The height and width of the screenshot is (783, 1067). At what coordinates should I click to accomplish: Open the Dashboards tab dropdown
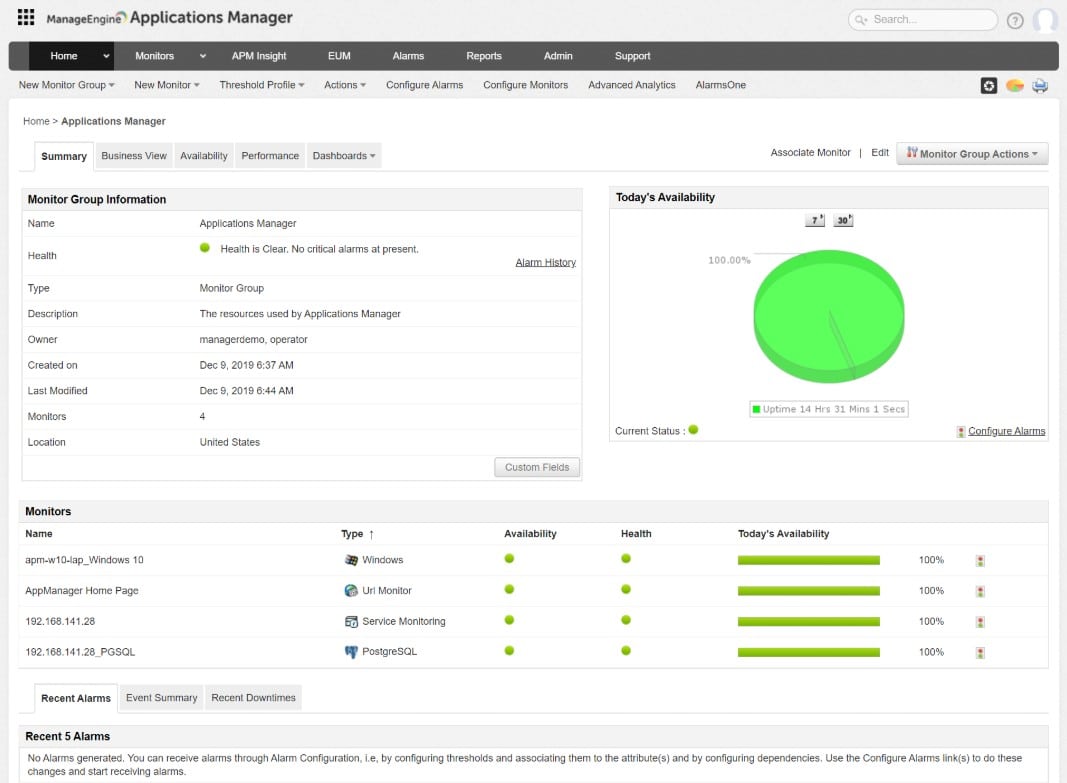coord(344,156)
